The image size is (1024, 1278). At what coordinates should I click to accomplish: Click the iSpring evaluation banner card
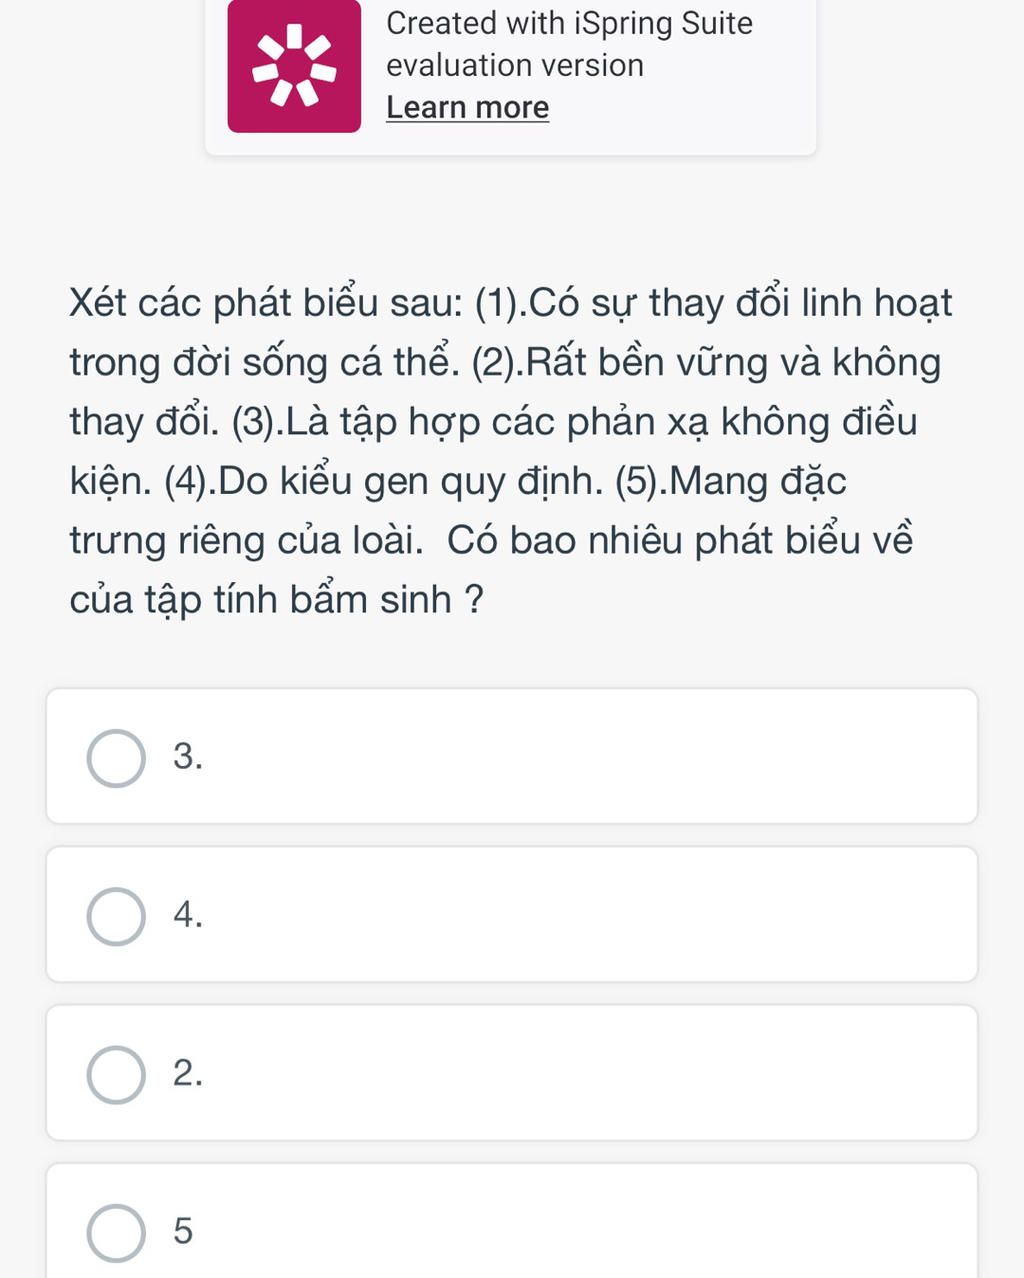click(511, 77)
